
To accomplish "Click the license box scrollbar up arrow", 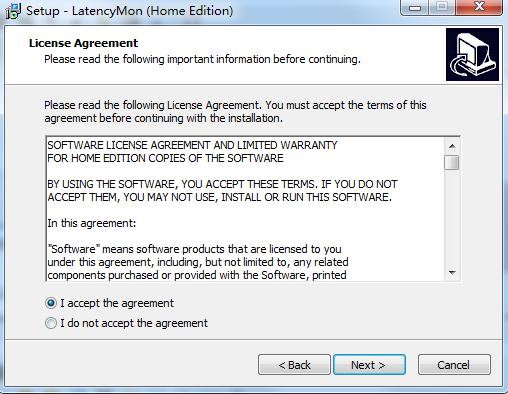I will click(452, 146).
